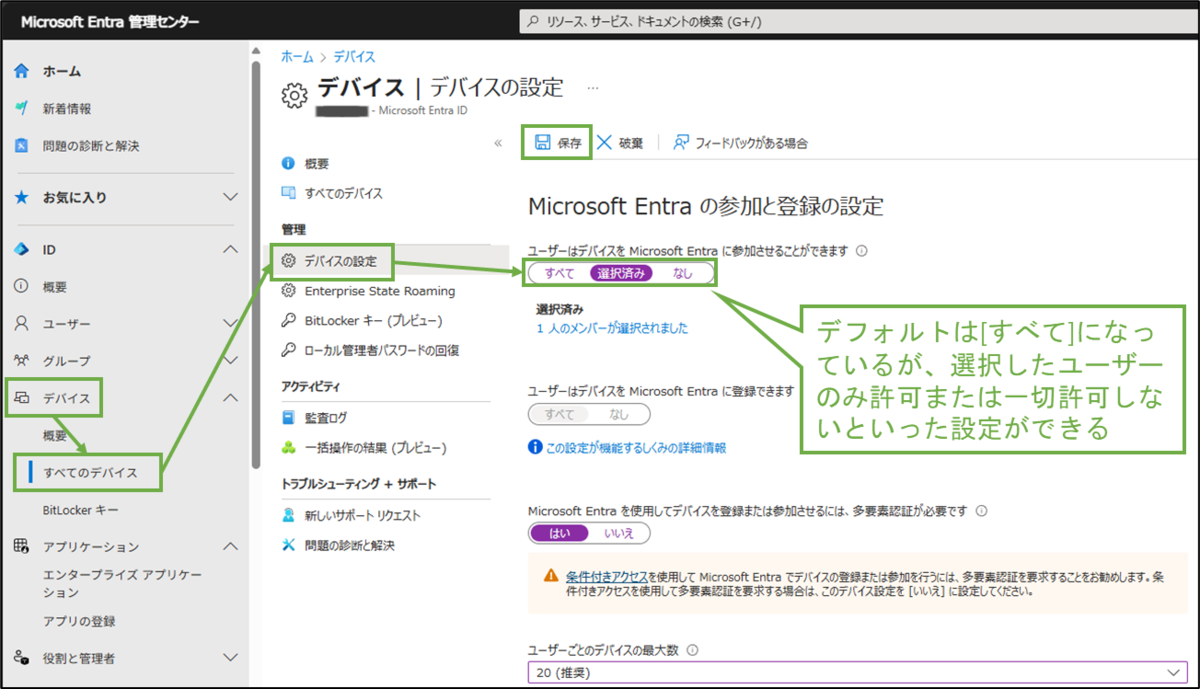1200x689 pixels.
Task: Click the すべてのデバイス icon in device menu
Action: pyautogui.click(x=289, y=193)
